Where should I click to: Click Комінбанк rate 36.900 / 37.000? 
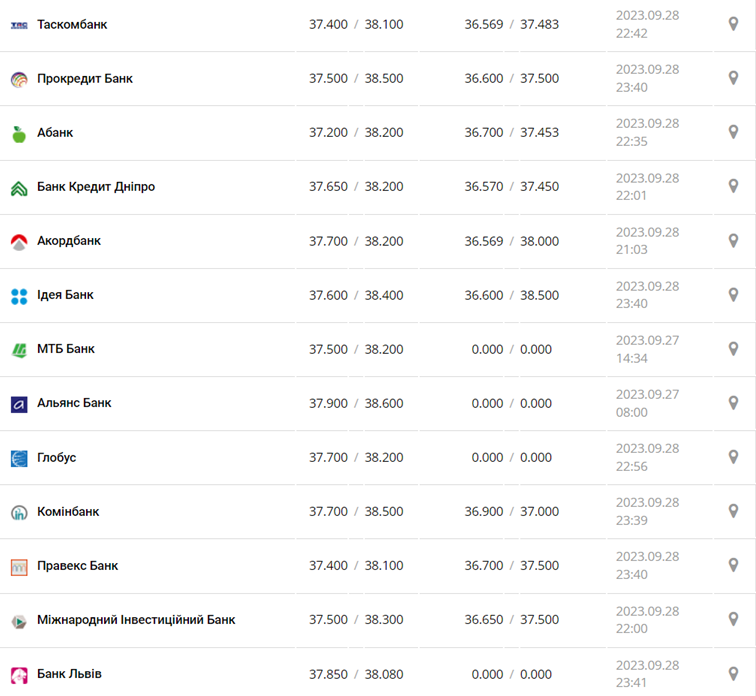click(511, 511)
